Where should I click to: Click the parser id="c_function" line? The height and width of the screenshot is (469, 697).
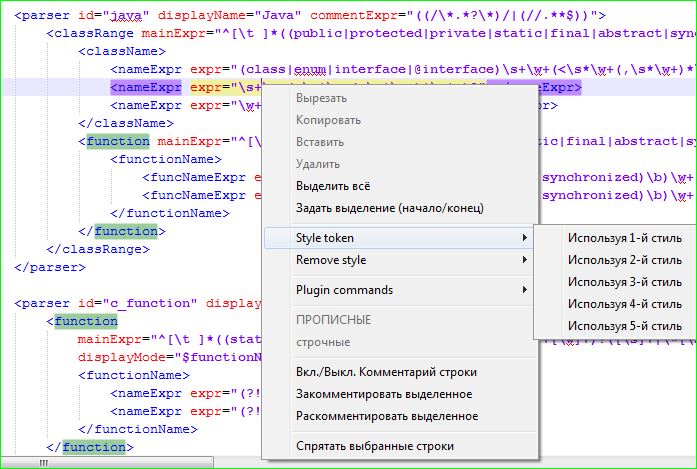[x=138, y=304]
